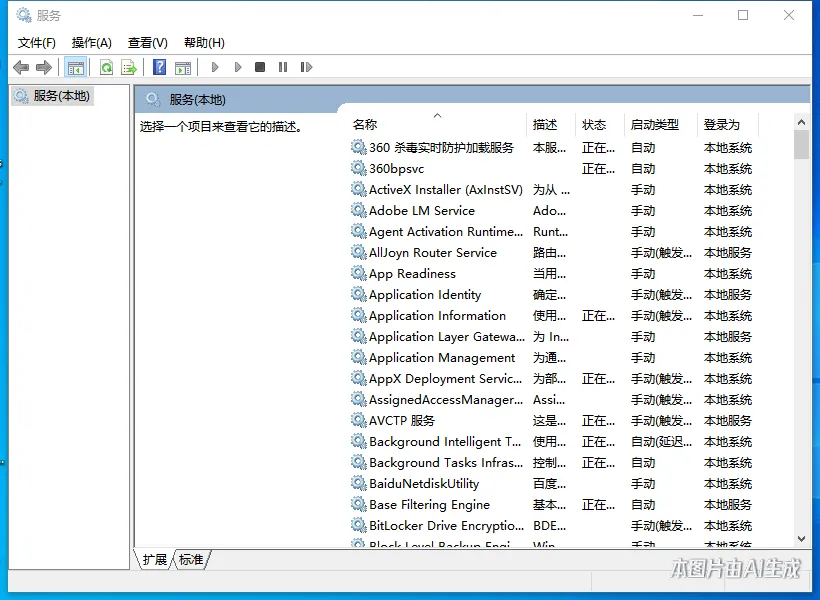Image resolution: width=820 pixels, height=600 pixels.
Task: Switch to the 扩展 tab
Action: 153,560
